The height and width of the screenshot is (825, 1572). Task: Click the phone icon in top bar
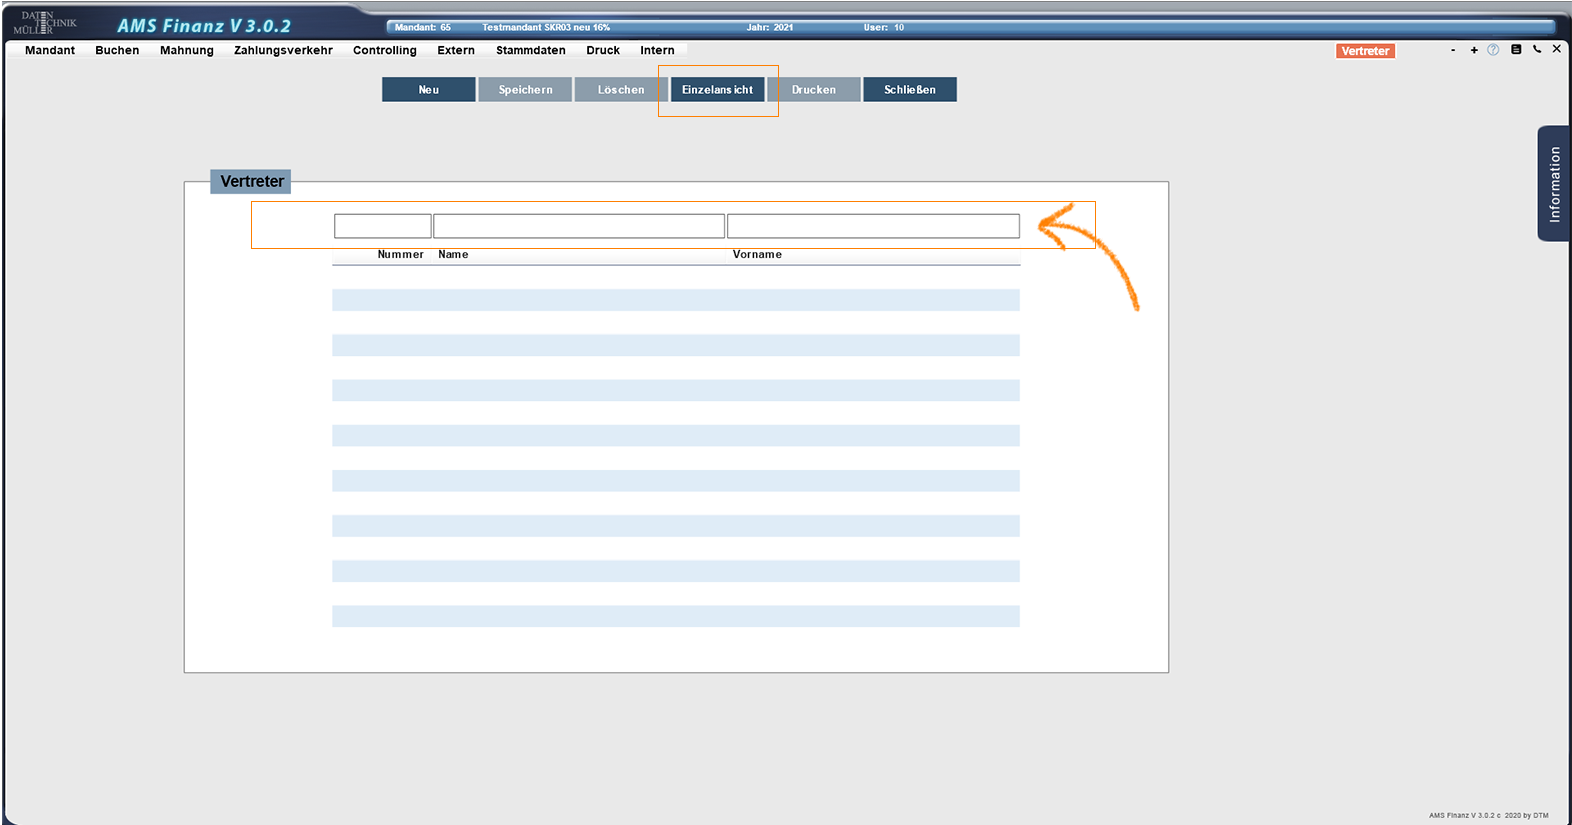(1537, 49)
